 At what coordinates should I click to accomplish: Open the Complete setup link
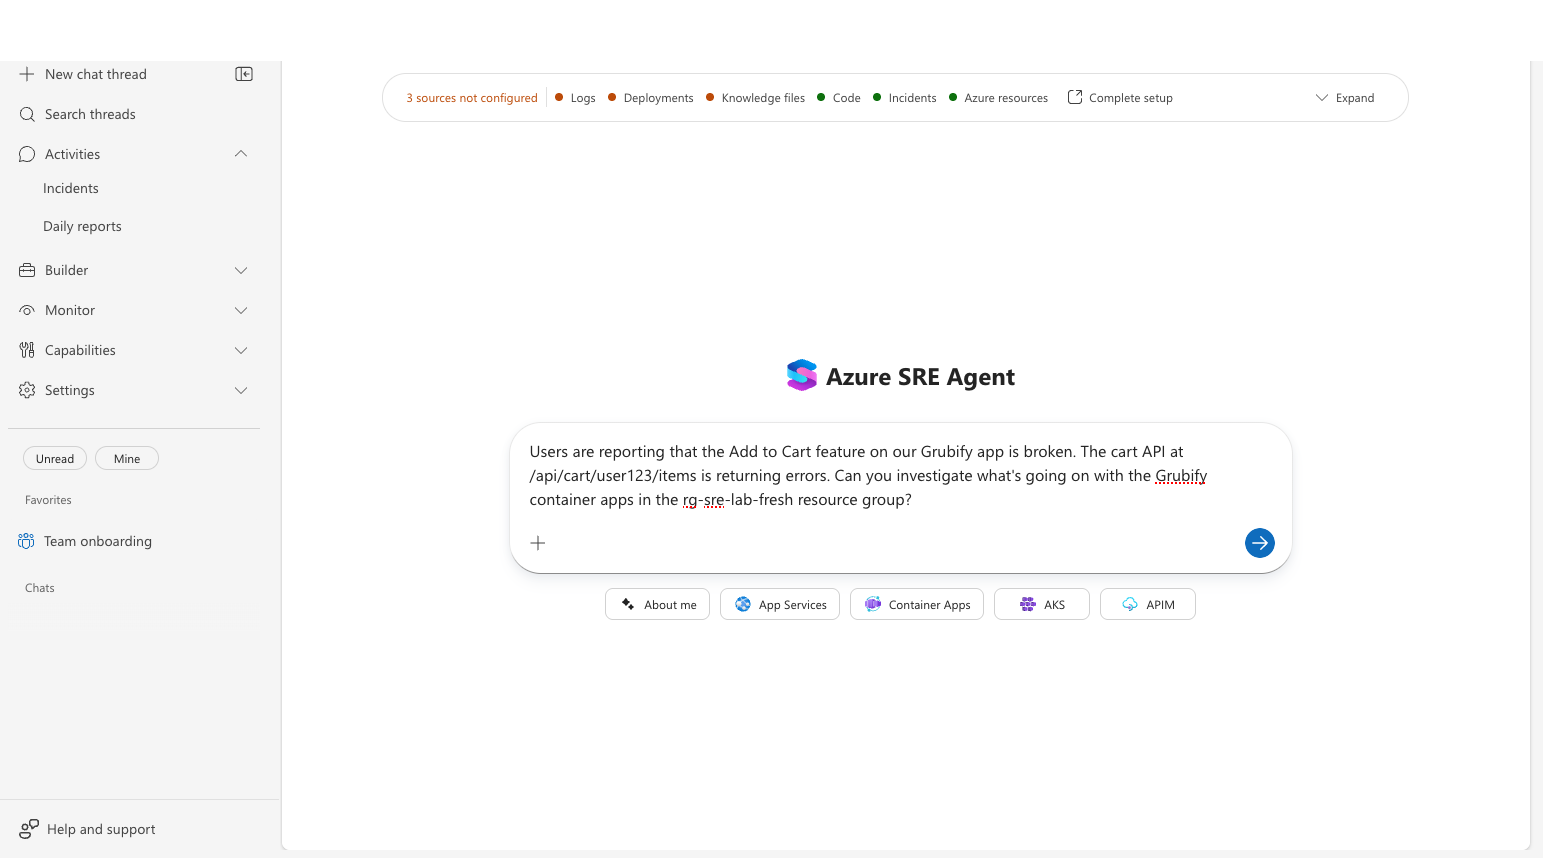tap(1121, 98)
